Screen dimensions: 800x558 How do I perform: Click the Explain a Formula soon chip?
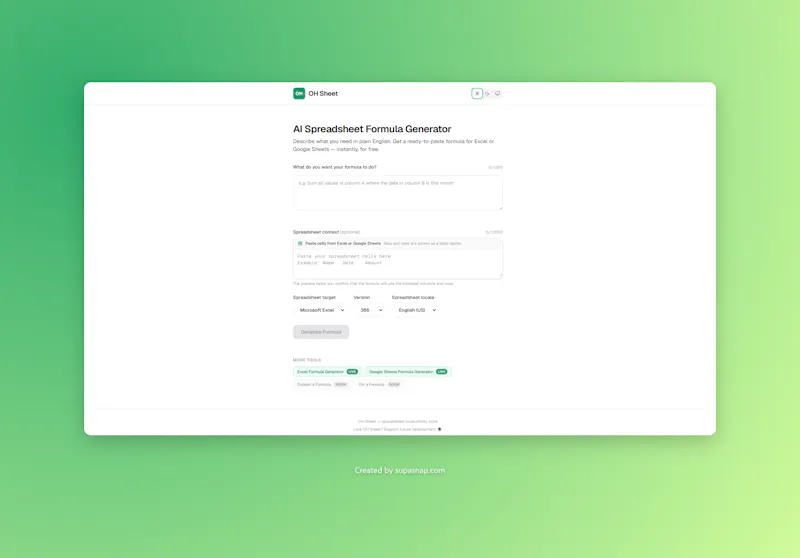322,385
